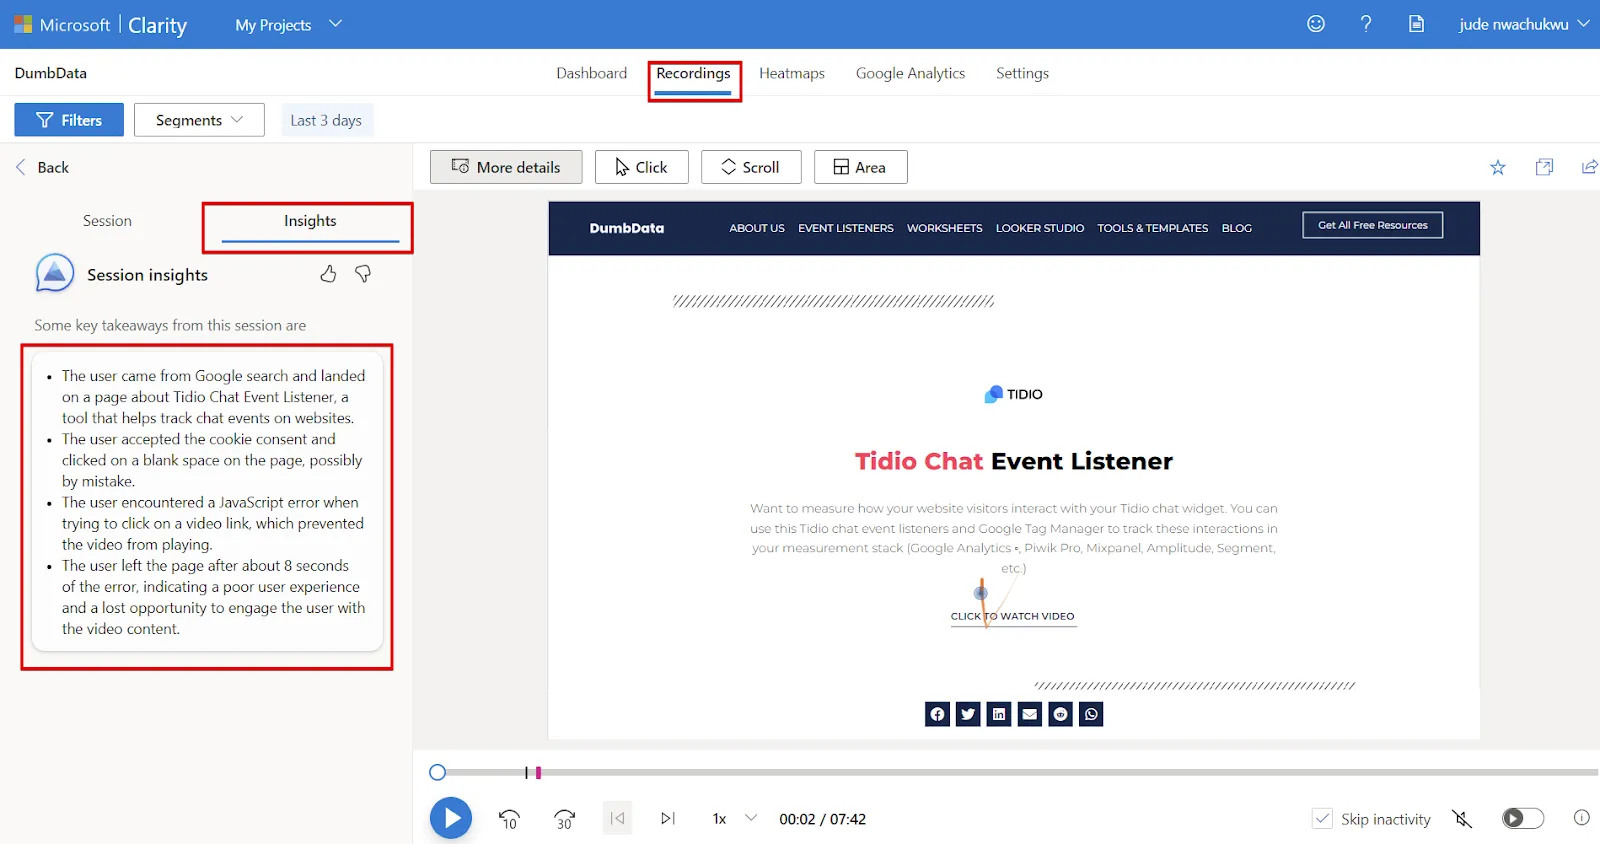Click Get All Free Resources button
Screen dimensions: 1600x844
click(1372, 225)
